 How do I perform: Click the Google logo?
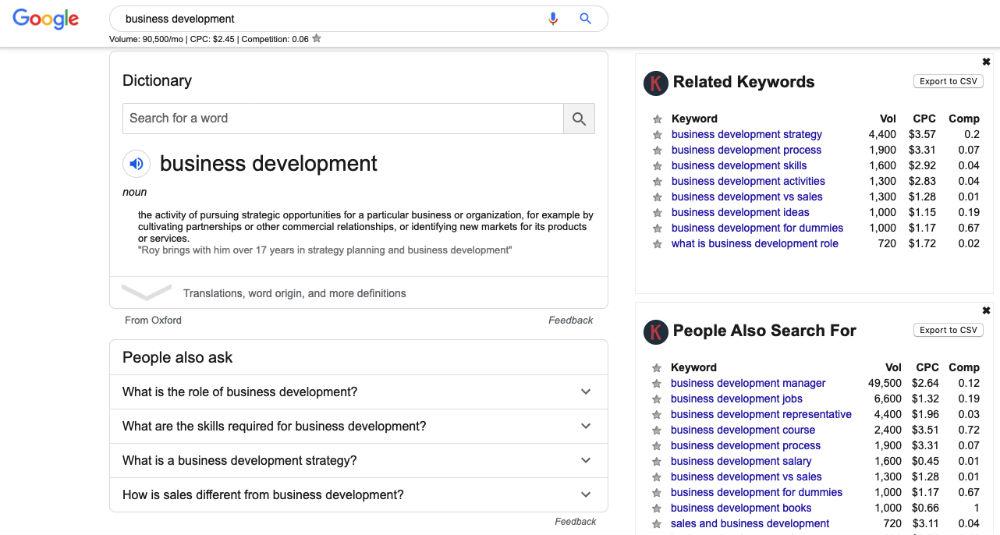click(45, 19)
